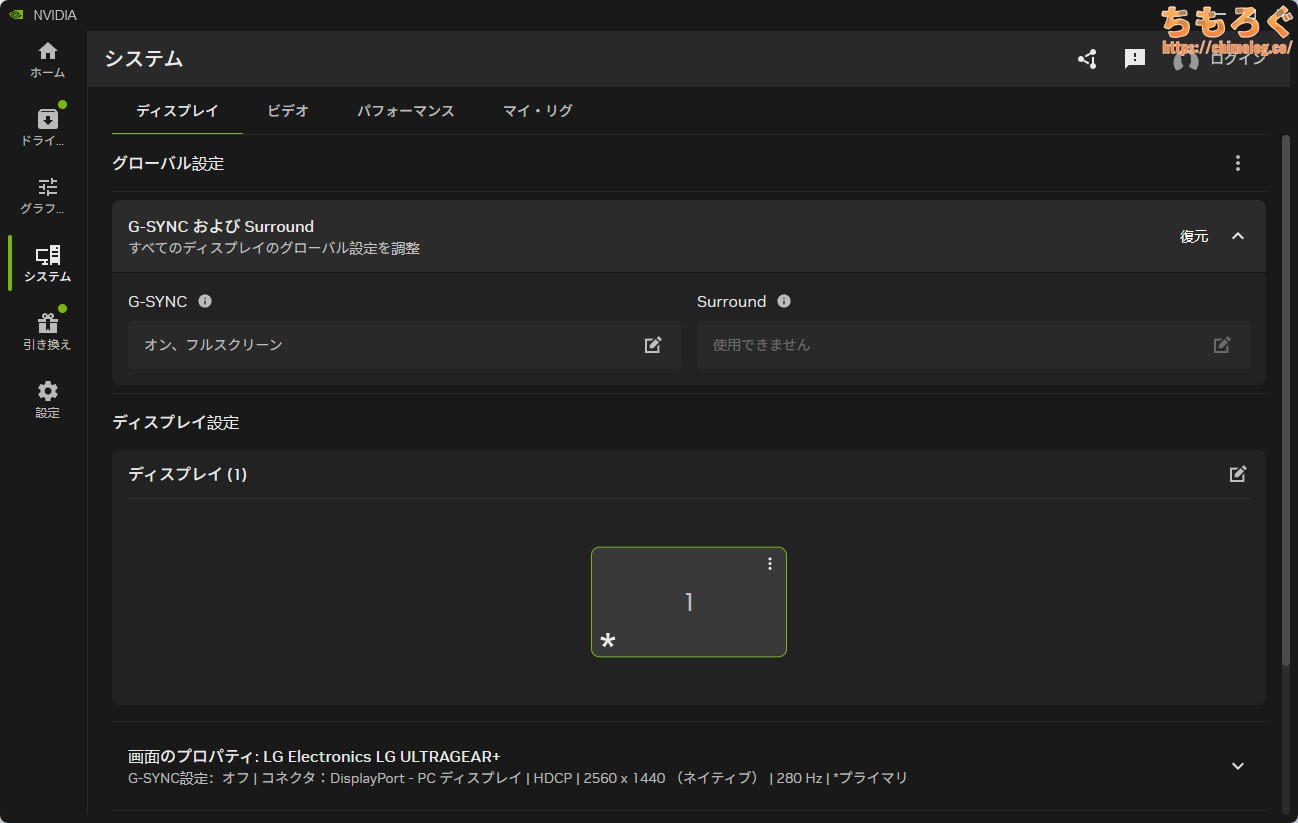The height and width of the screenshot is (823, 1298).
Task: Expand the 画面のプロパティ LG ULTRAGEAR+ section
Action: (1238, 766)
